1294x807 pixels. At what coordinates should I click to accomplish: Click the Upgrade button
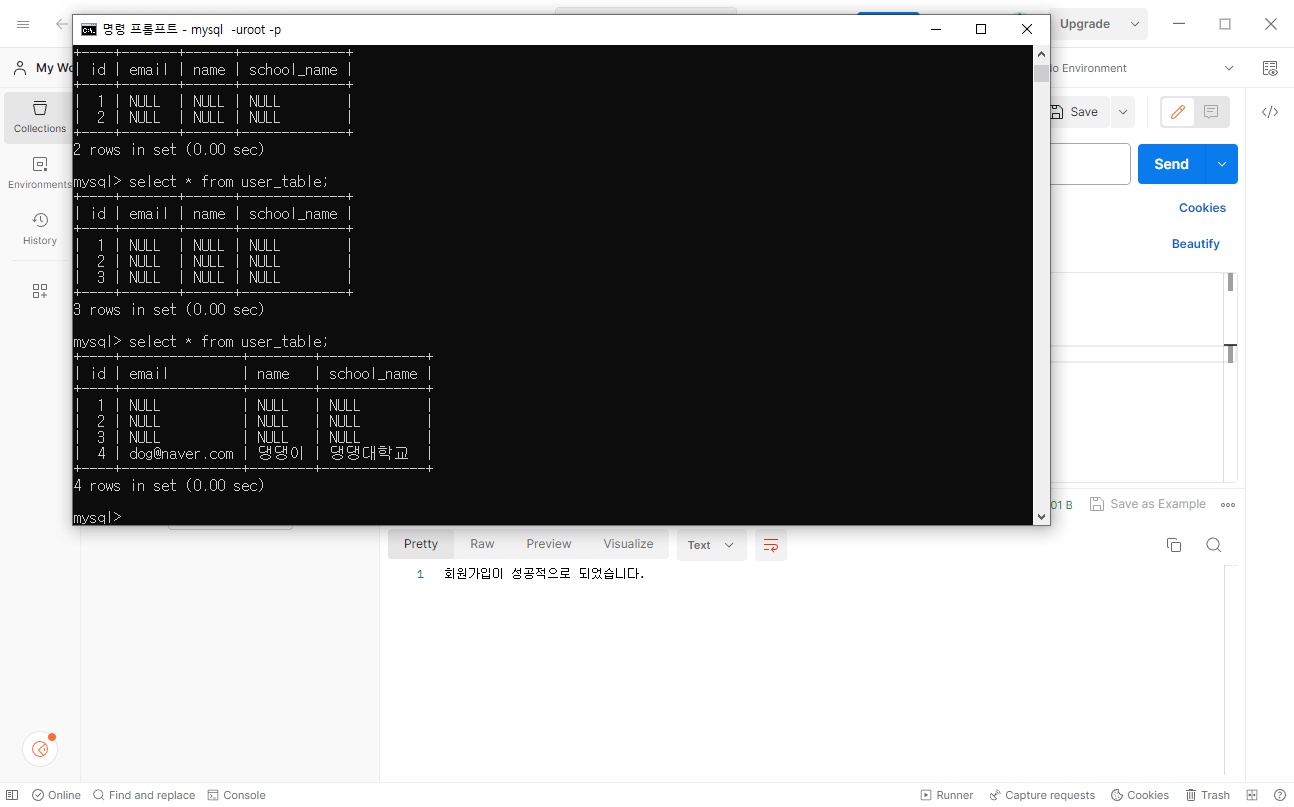[x=1084, y=24]
